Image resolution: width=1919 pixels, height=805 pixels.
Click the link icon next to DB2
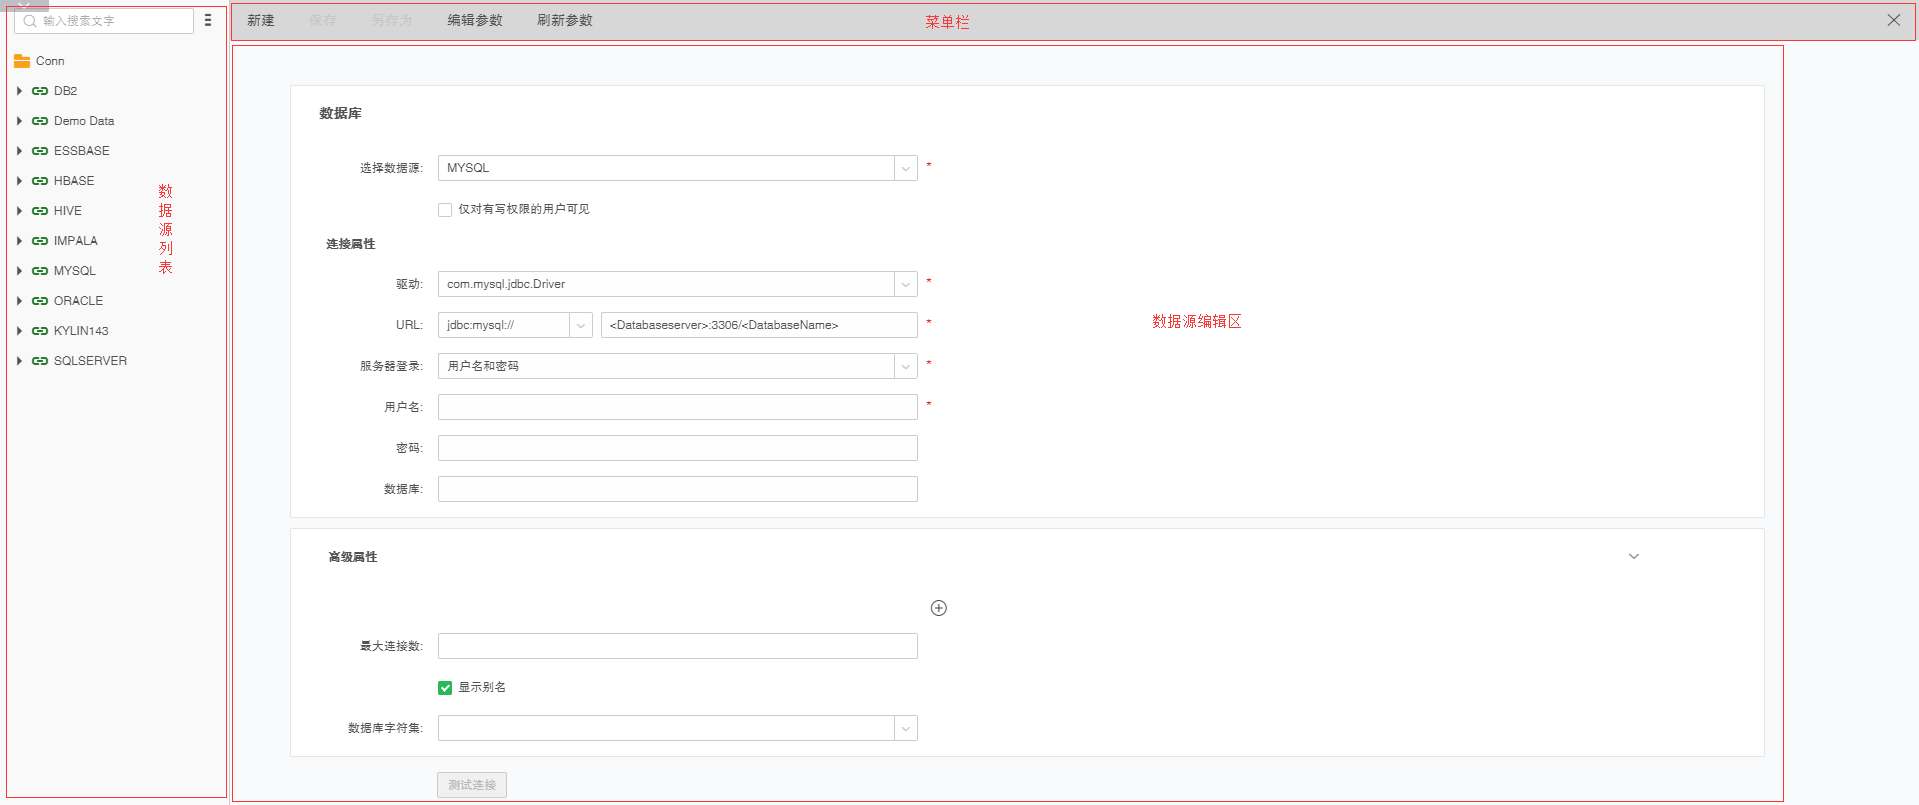[40, 91]
